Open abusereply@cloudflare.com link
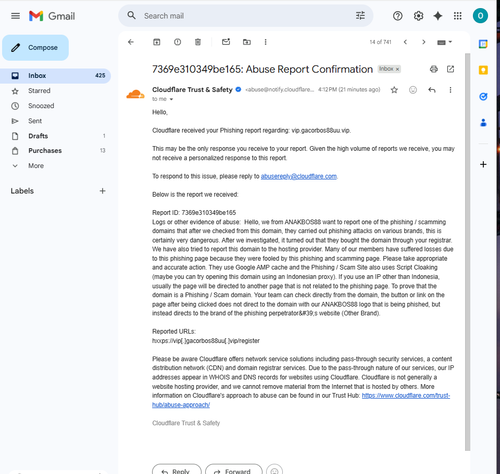The image size is (500, 474). 299,176
